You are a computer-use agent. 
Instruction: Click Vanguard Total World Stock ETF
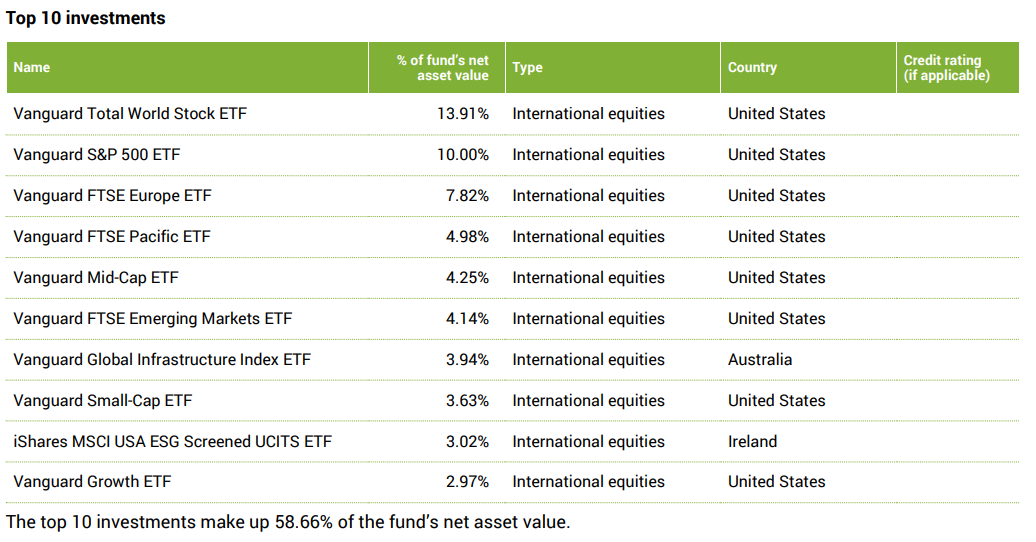(130, 114)
